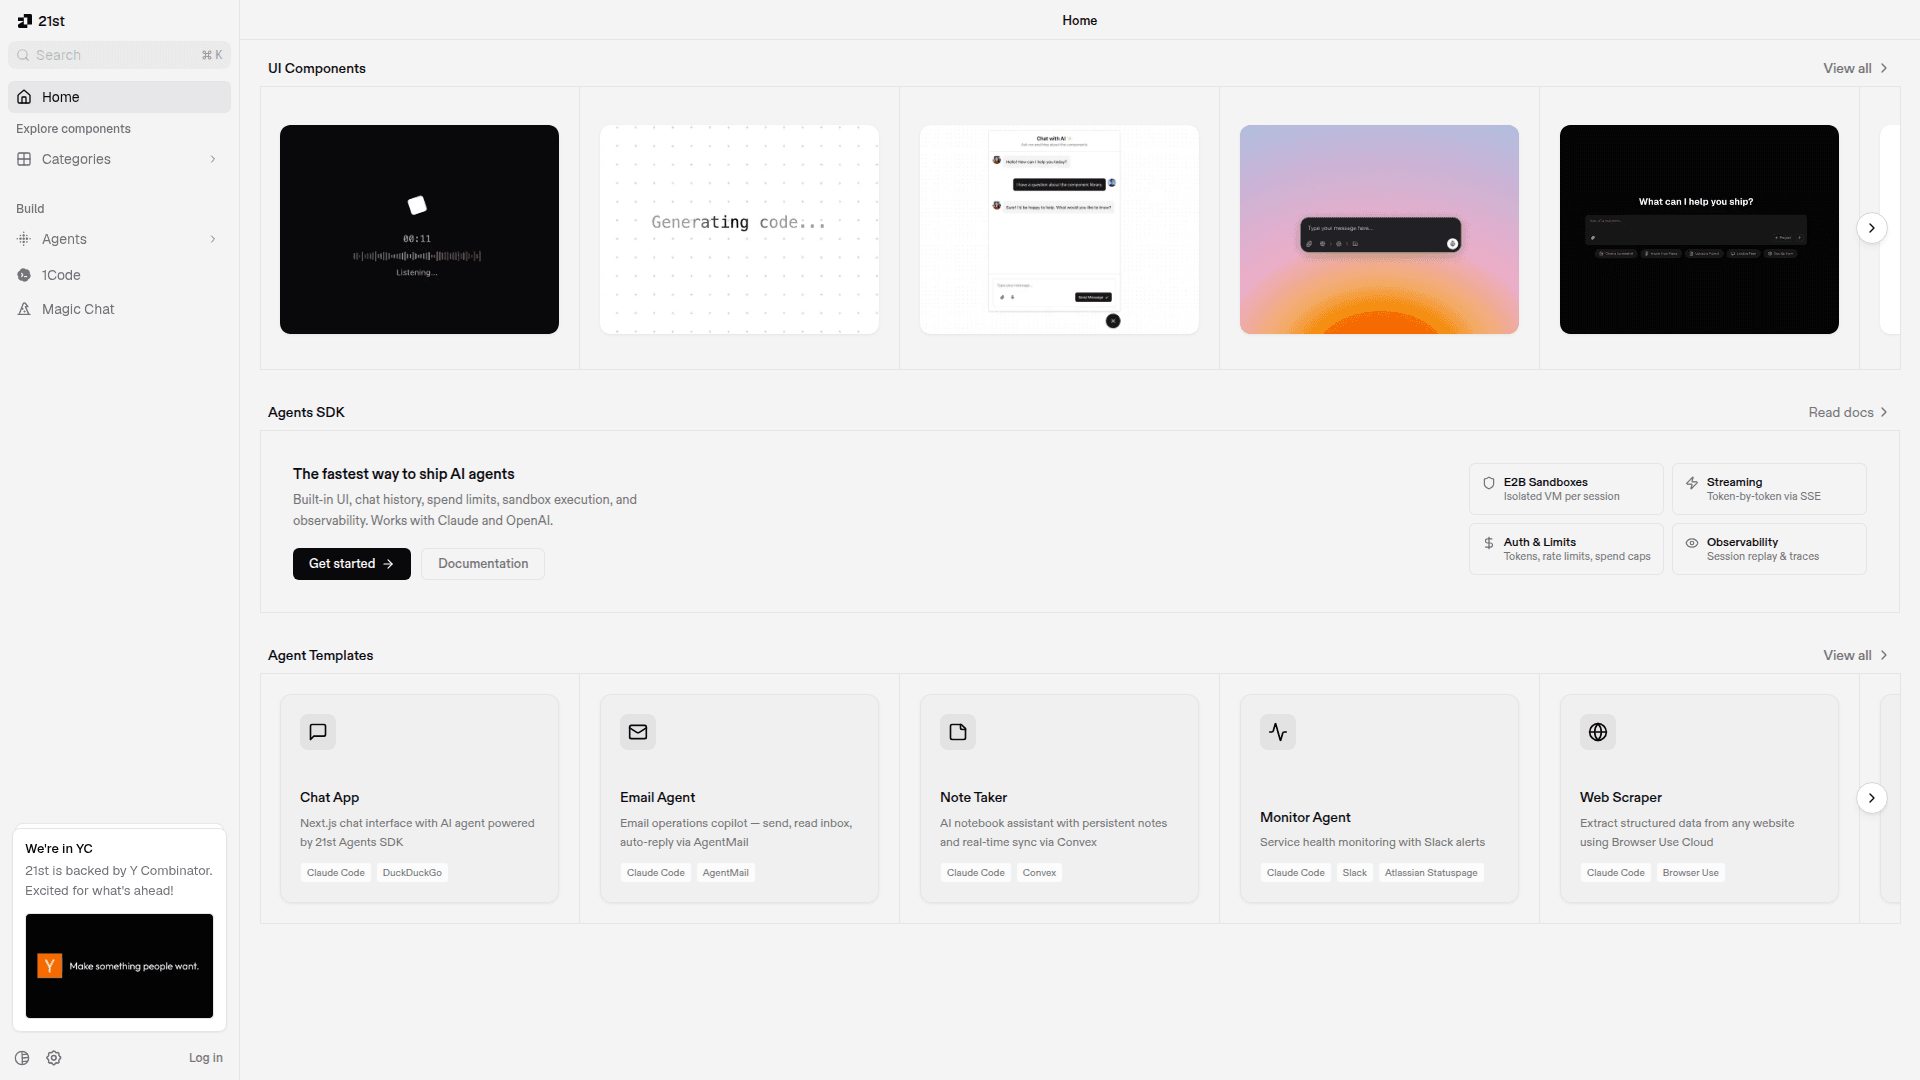Click the Note Taker document icon

[958, 732]
